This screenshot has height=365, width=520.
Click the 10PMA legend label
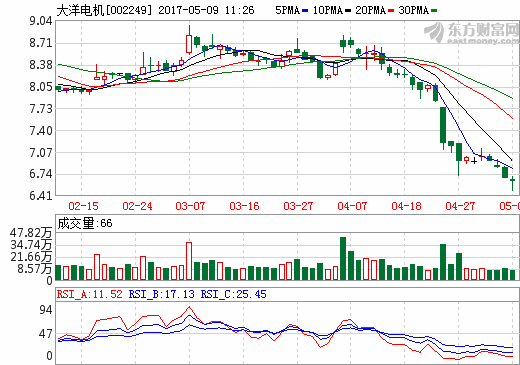point(328,10)
